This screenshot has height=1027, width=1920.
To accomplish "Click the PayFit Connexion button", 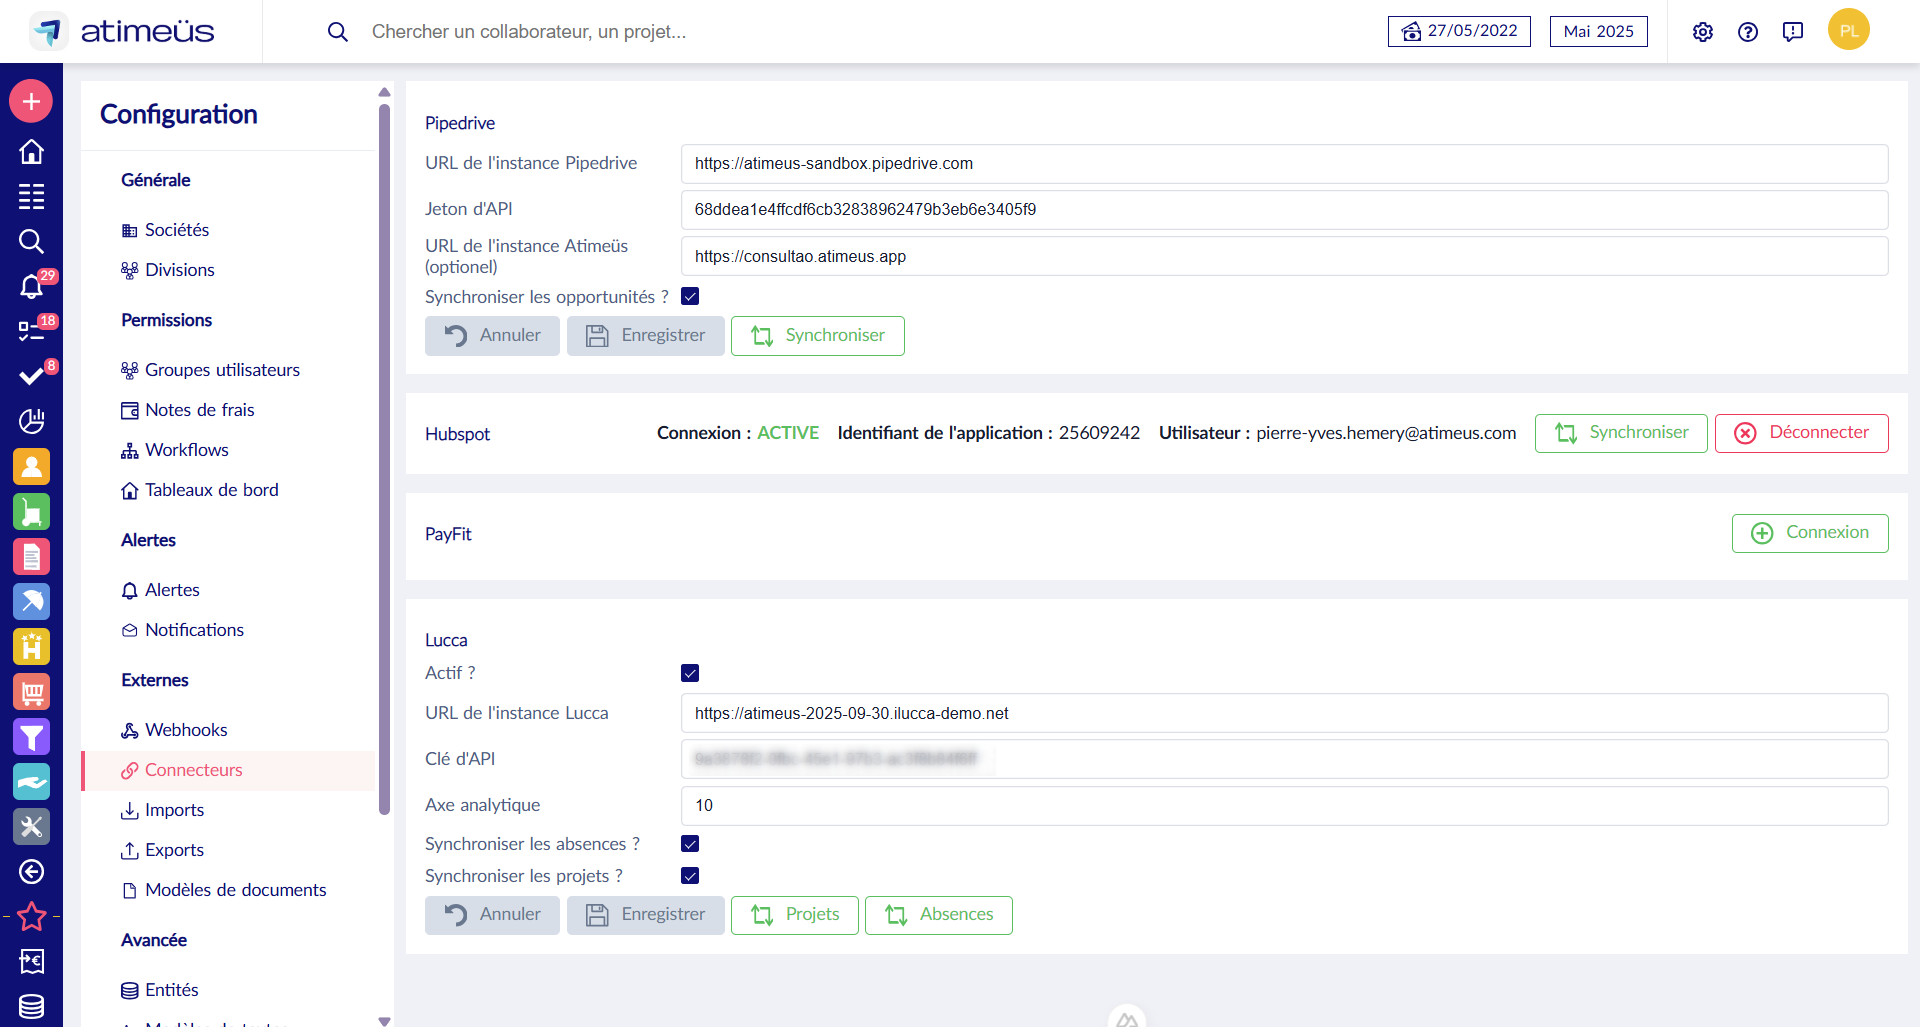I will coord(1810,533).
